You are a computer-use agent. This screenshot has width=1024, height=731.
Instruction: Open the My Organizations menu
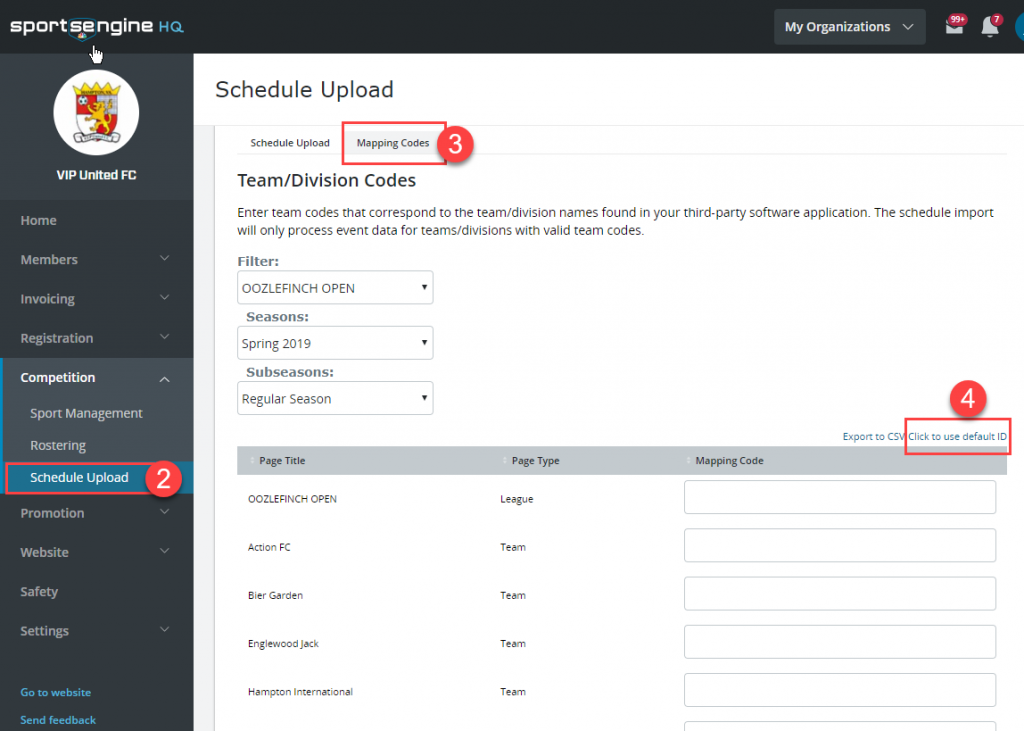click(849, 26)
